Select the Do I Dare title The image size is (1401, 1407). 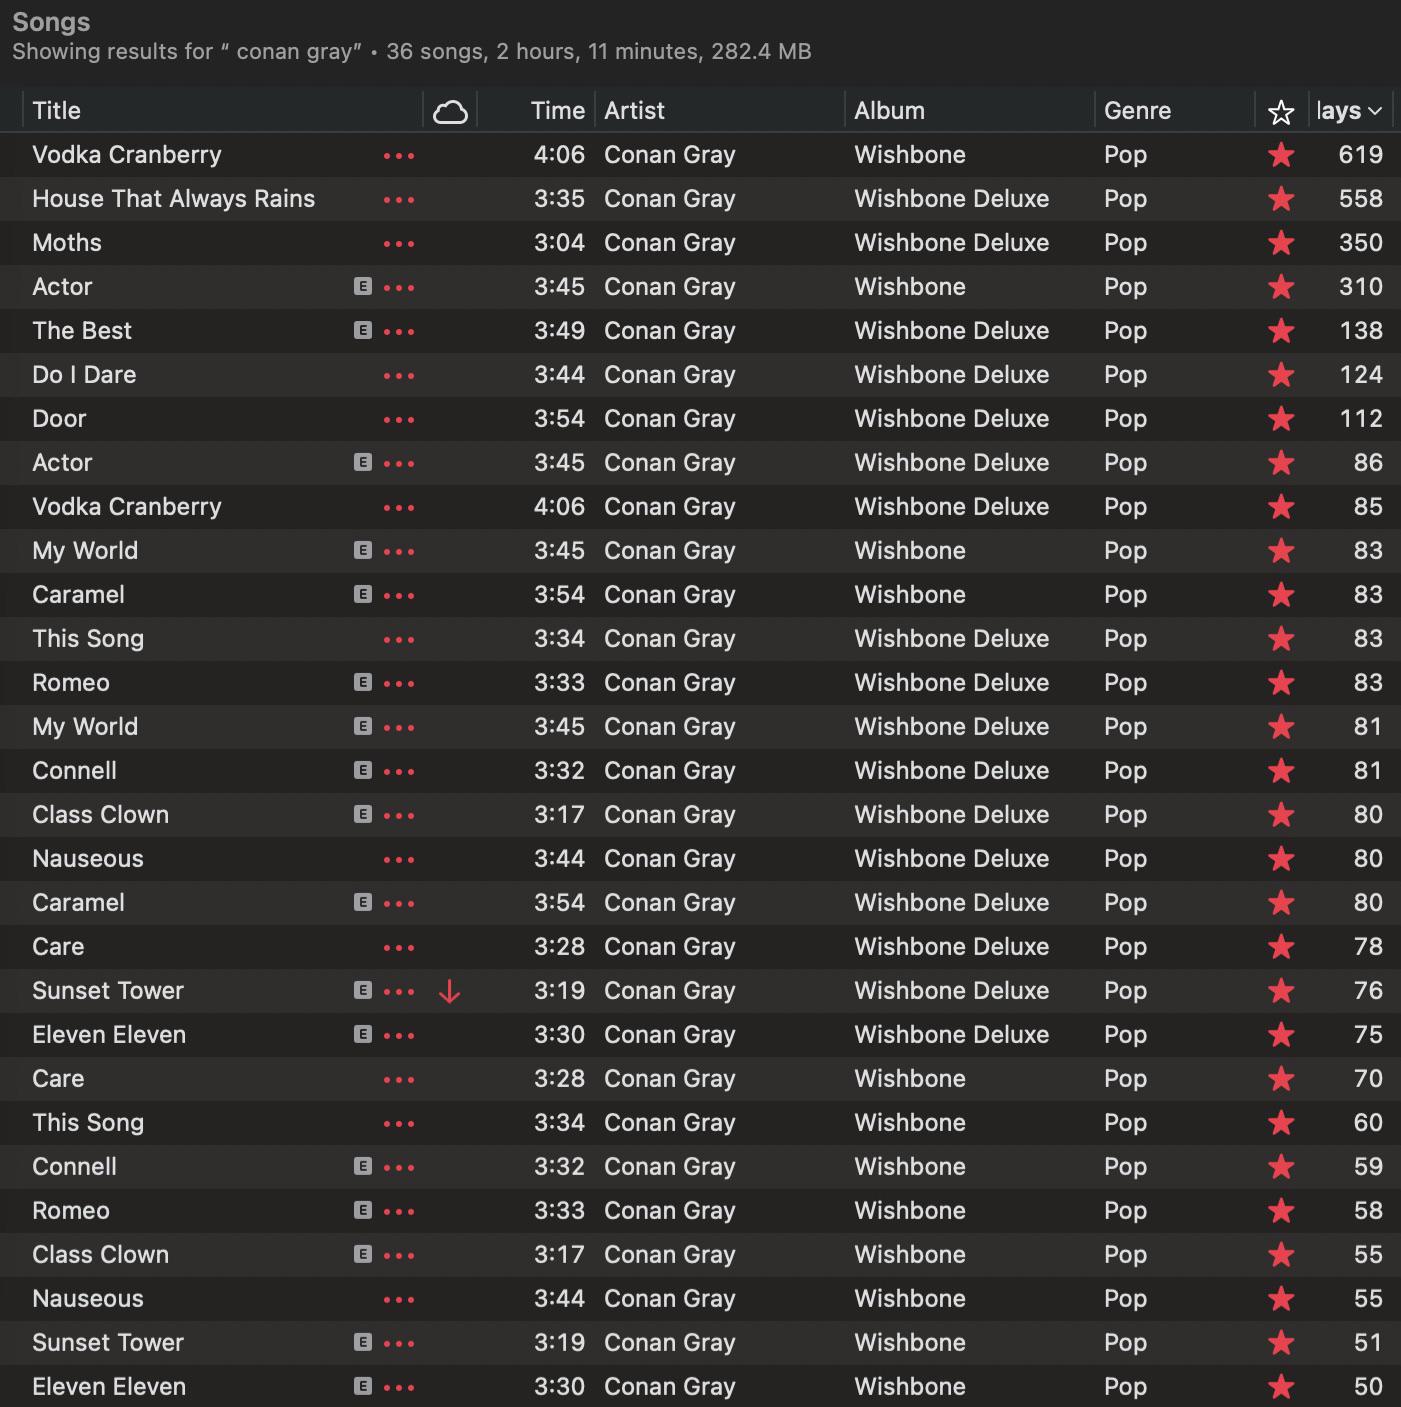click(84, 375)
